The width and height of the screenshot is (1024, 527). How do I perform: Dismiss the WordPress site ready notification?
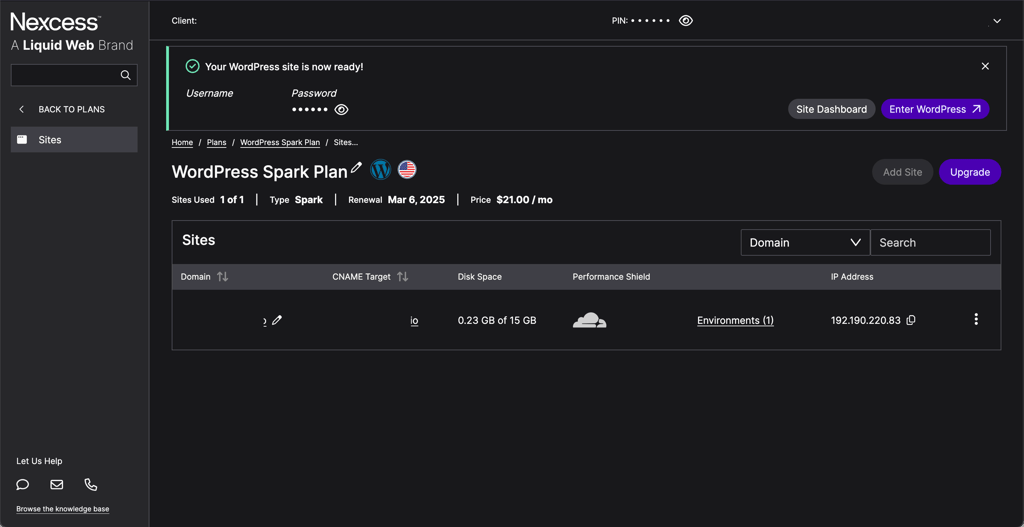pyautogui.click(x=985, y=66)
